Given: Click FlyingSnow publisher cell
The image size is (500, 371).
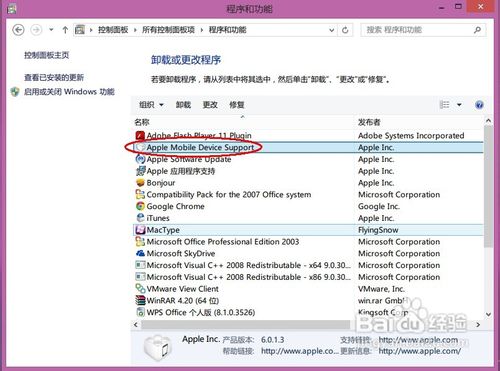Looking at the screenshot, I should (378, 230).
